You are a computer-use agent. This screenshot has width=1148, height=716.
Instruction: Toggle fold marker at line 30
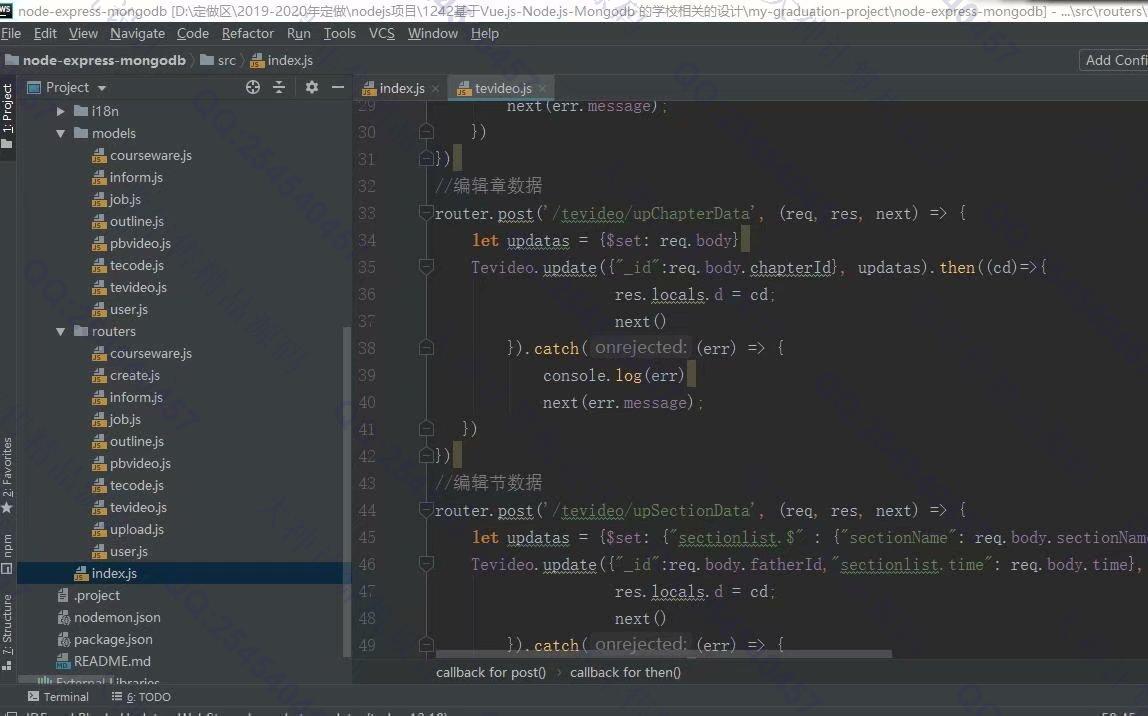[x=425, y=132]
